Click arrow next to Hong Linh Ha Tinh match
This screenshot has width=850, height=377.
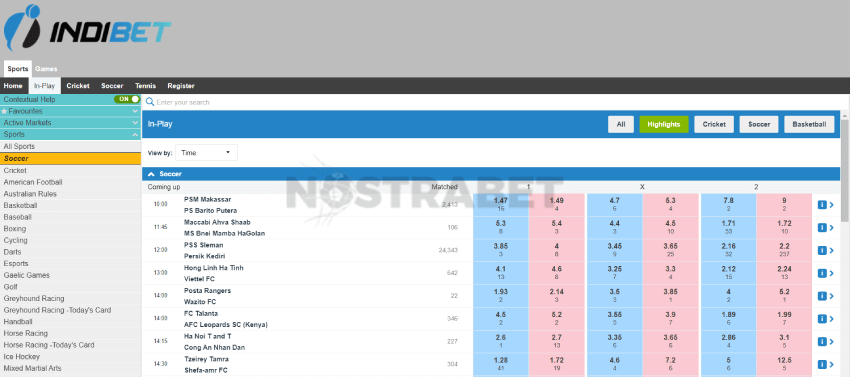click(832, 273)
